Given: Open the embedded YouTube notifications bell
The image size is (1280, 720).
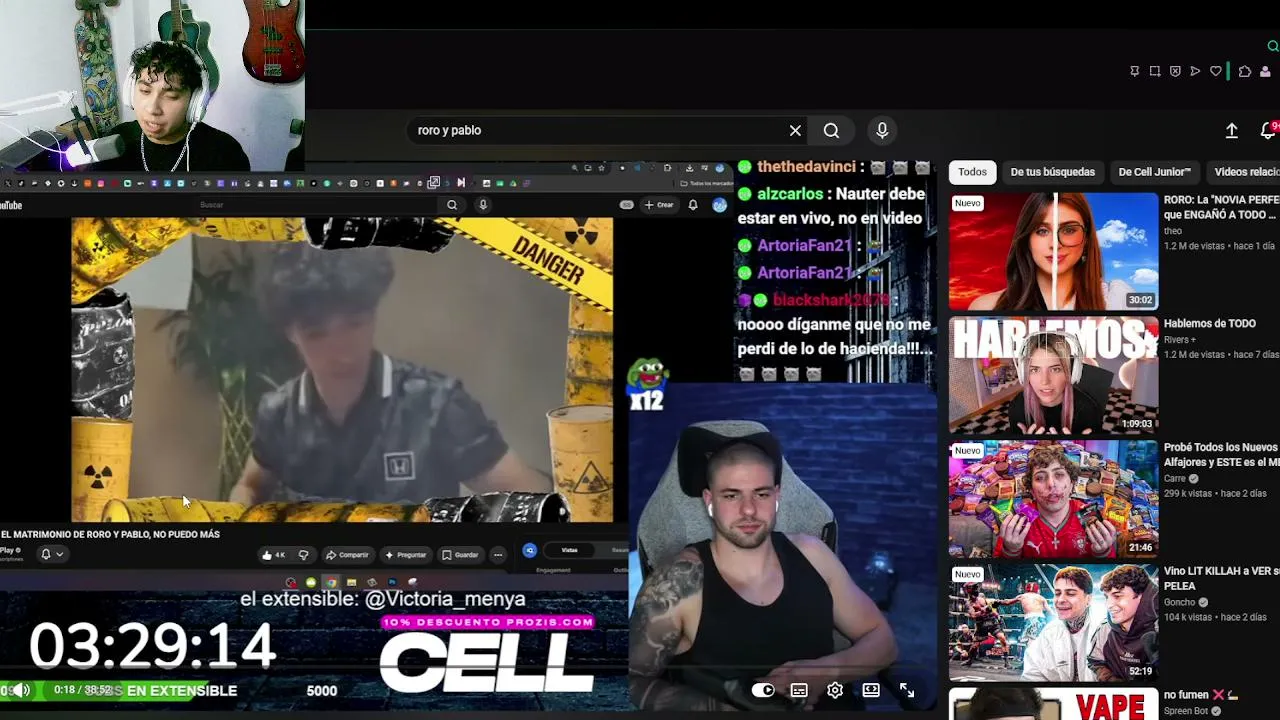Looking at the screenshot, I should point(692,205).
